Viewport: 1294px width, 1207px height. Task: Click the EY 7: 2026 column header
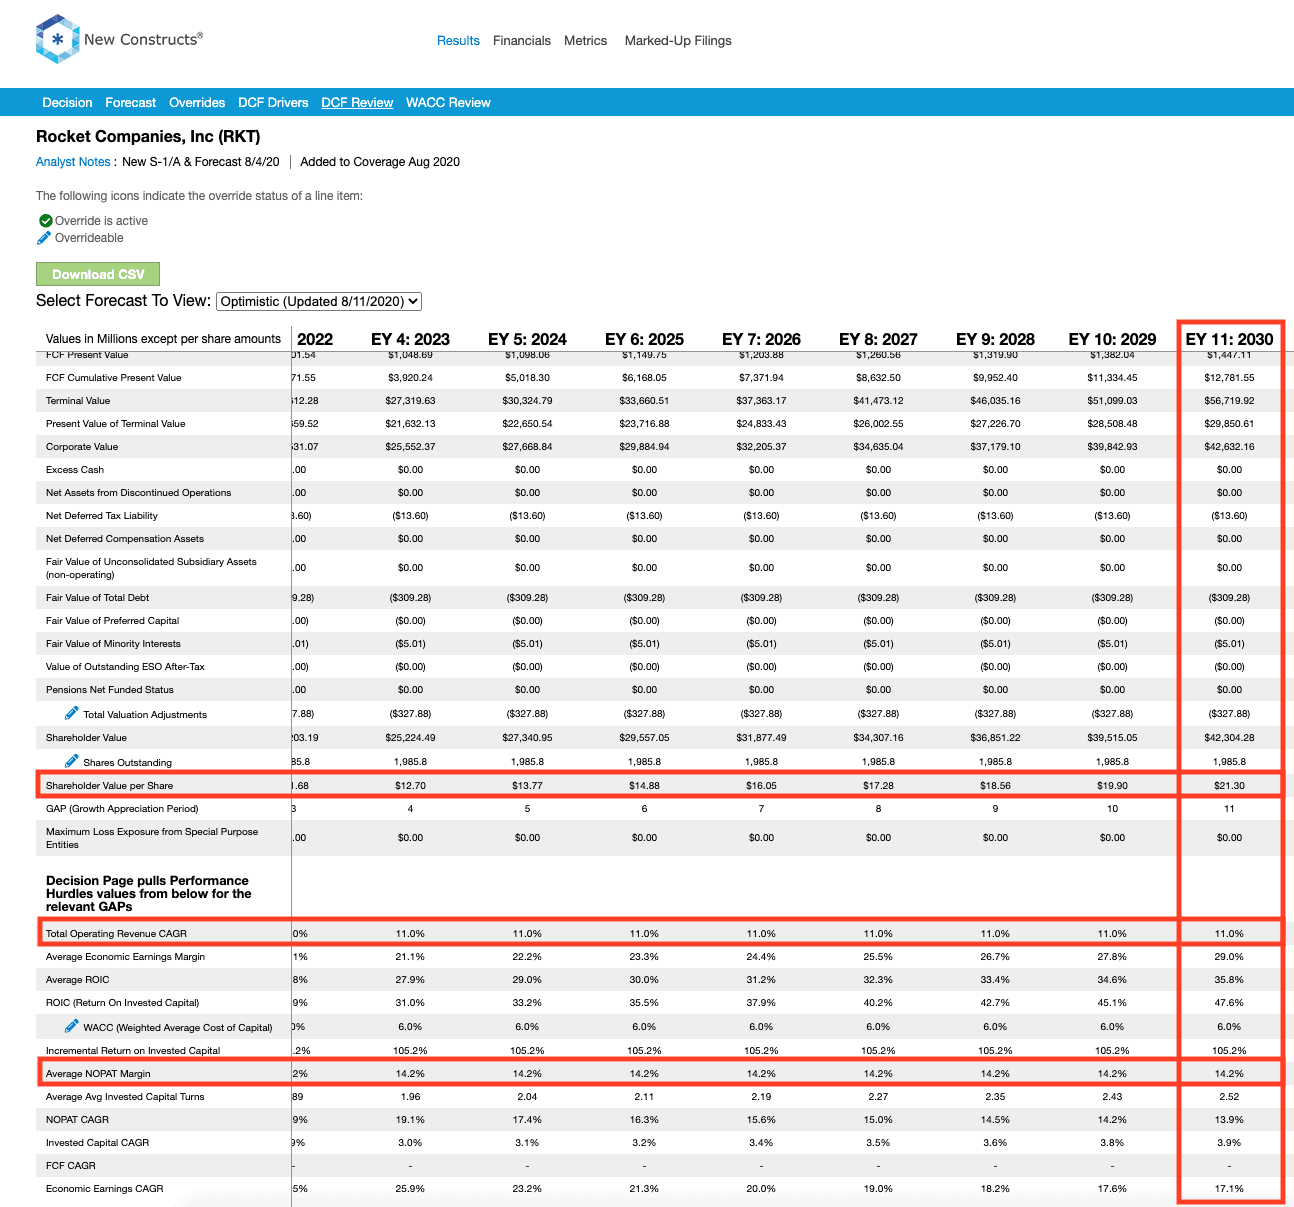pos(761,339)
